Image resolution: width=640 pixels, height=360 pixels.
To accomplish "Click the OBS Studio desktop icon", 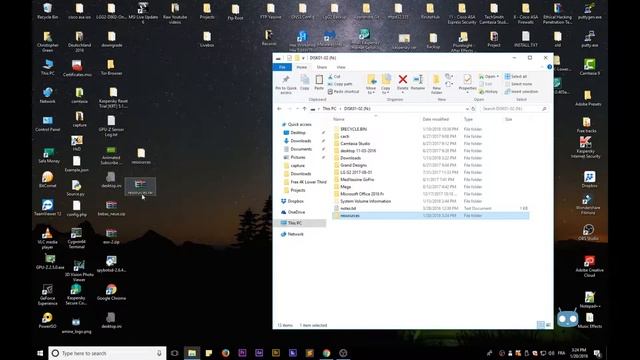I will (x=588, y=233).
